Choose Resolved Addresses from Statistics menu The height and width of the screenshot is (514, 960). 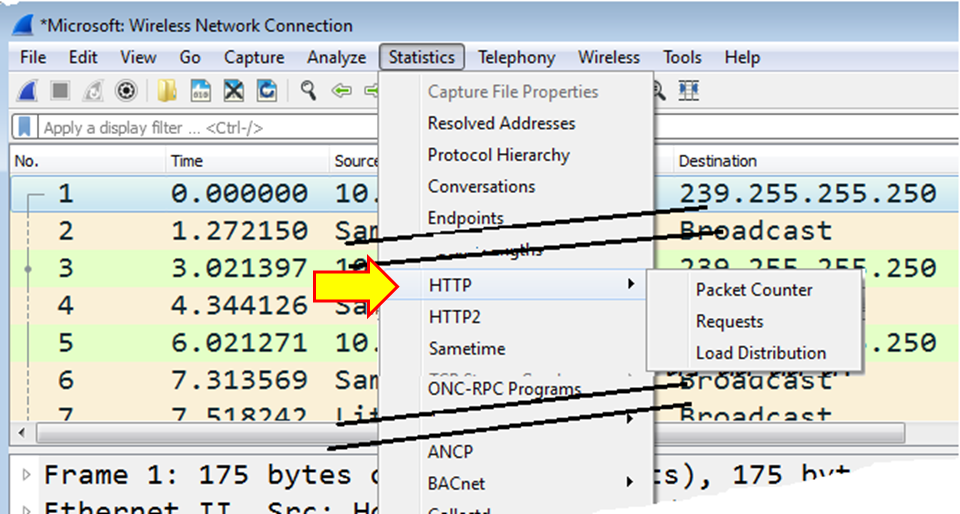(501, 124)
